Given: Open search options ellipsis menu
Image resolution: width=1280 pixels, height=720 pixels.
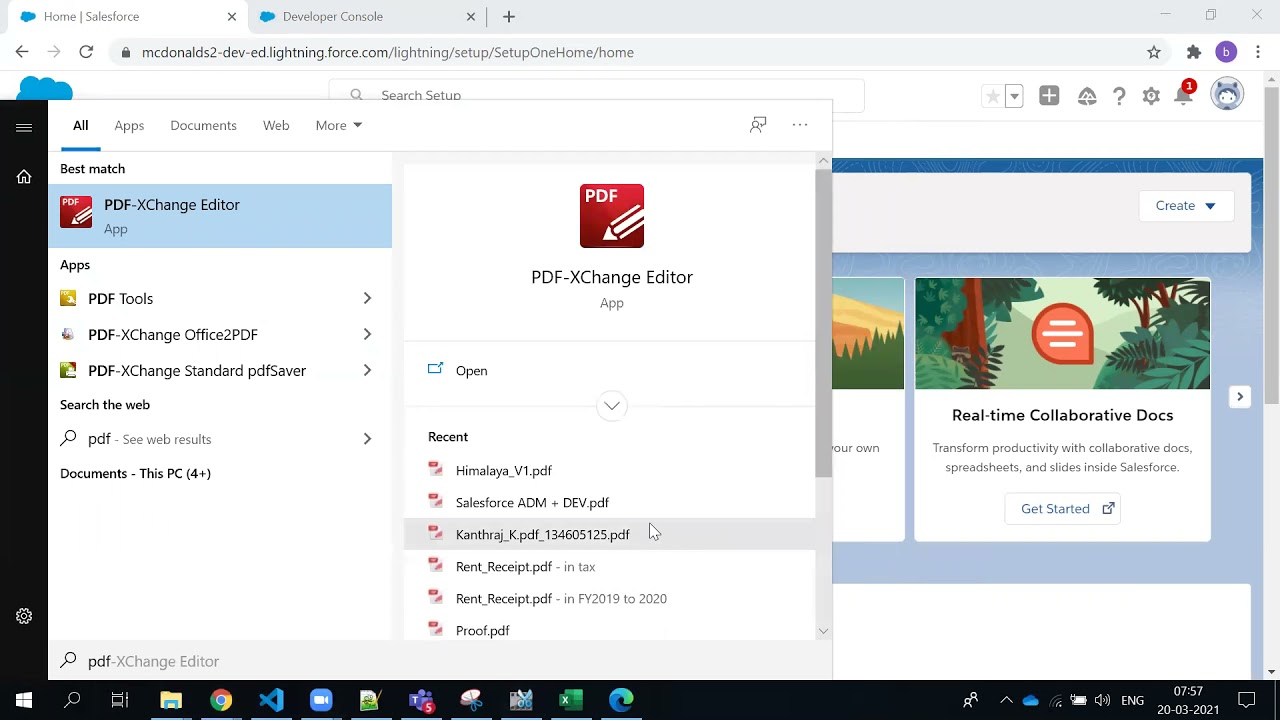Looking at the screenshot, I should (x=800, y=124).
